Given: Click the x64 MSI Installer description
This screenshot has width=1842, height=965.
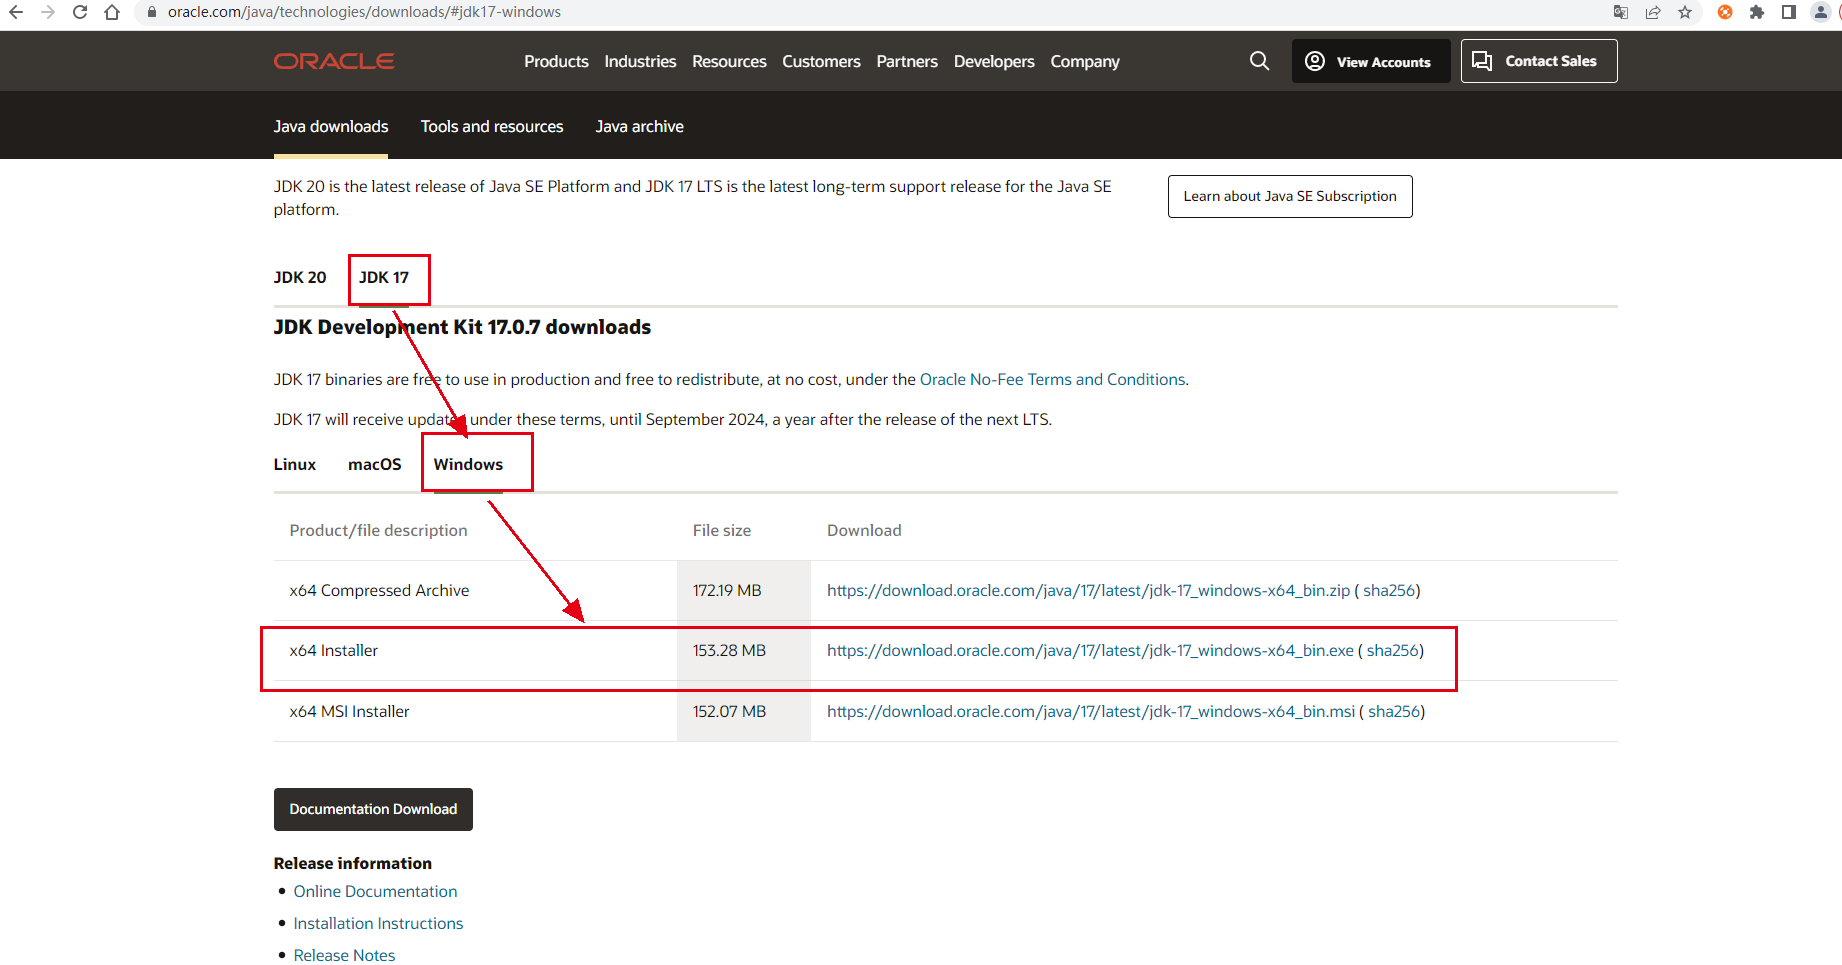Looking at the screenshot, I should point(349,711).
